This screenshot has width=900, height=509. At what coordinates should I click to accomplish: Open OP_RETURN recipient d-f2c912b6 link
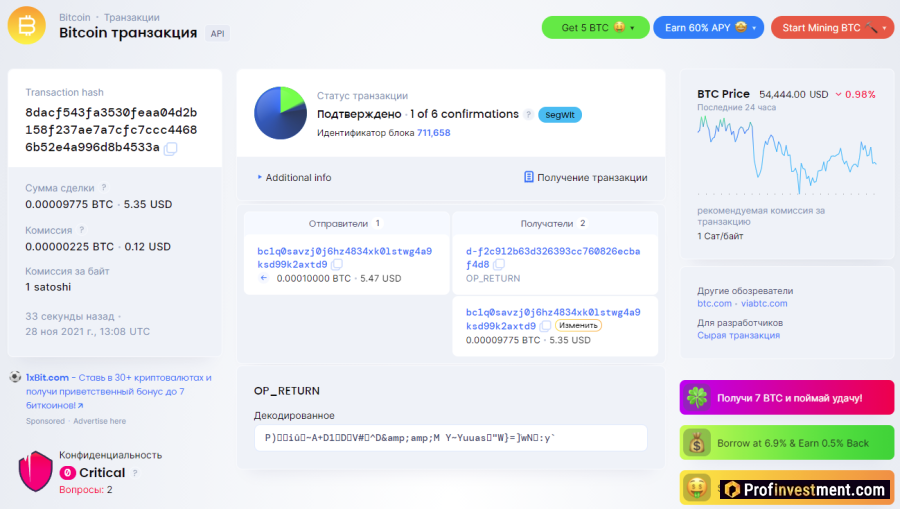553,258
